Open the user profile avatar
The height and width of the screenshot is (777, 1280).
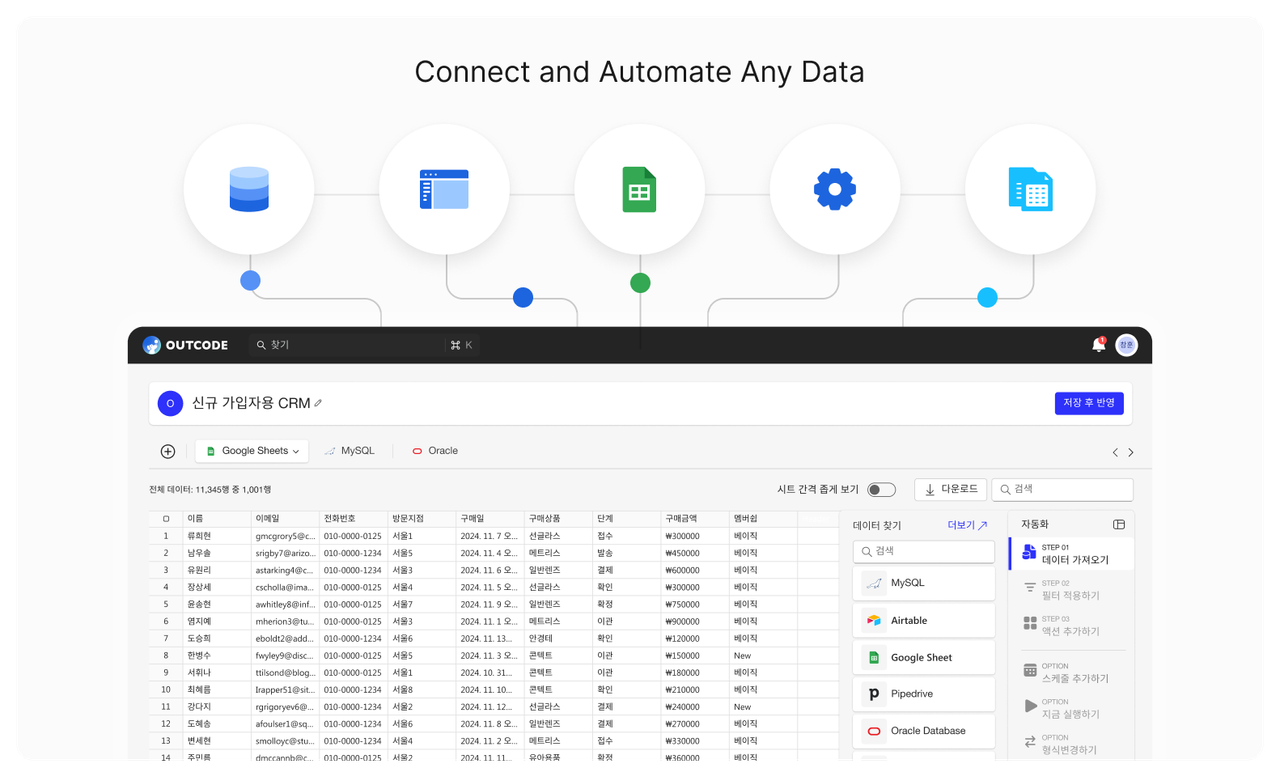click(x=1126, y=345)
